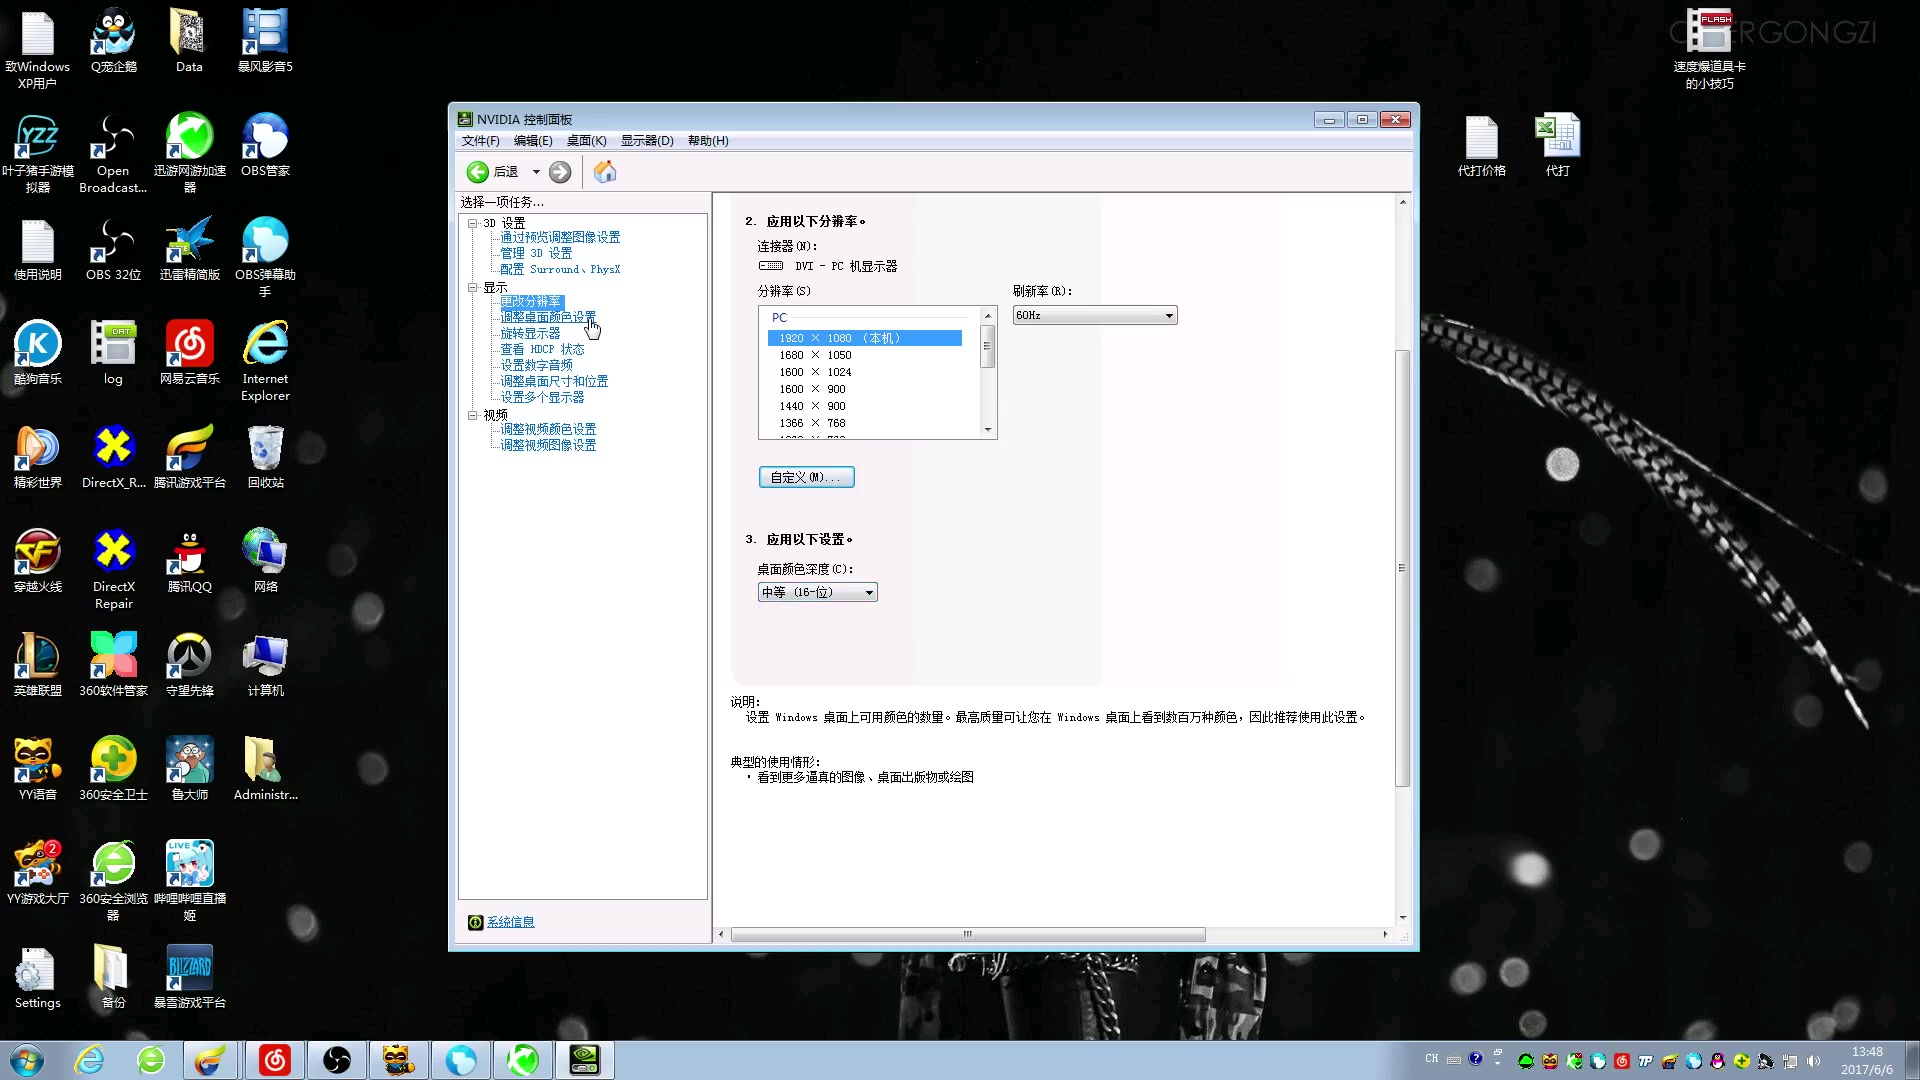Open 配置 Surround、PhysX link
The width and height of the screenshot is (1920, 1080).
pyautogui.click(x=560, y=269)
